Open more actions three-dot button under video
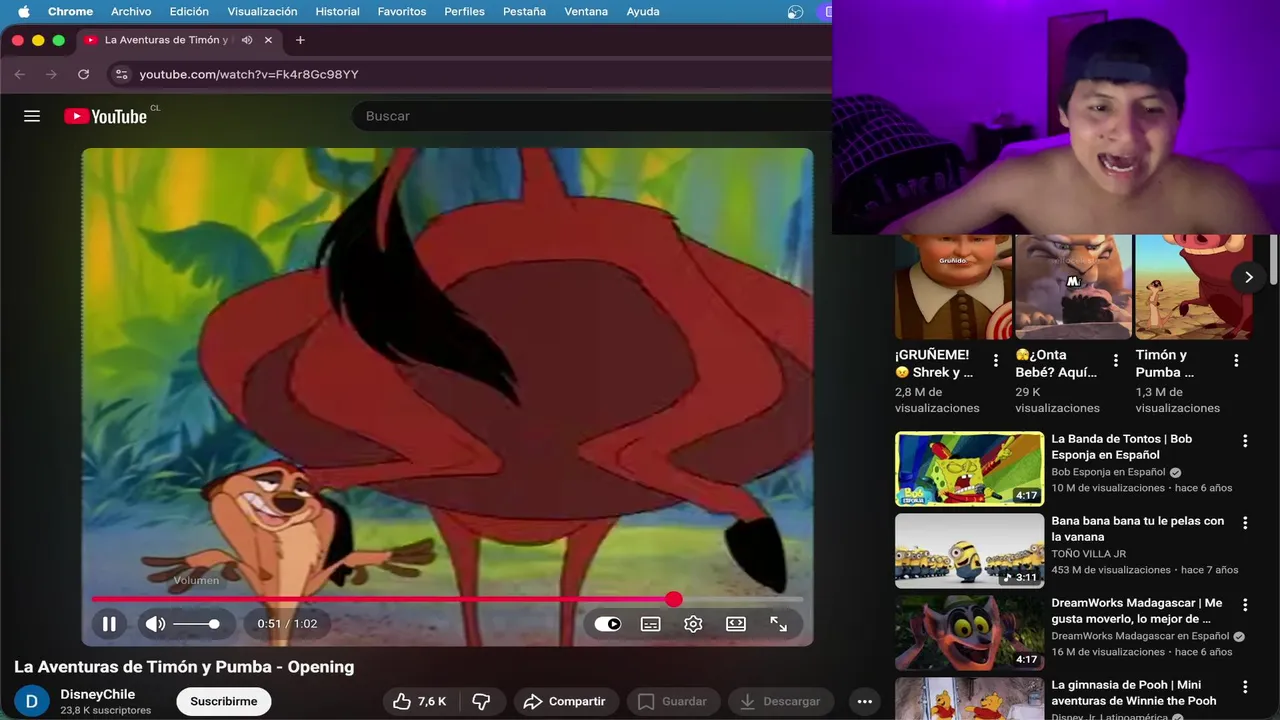The height and width of the screenshot is (720, 1280). (865, 701)
